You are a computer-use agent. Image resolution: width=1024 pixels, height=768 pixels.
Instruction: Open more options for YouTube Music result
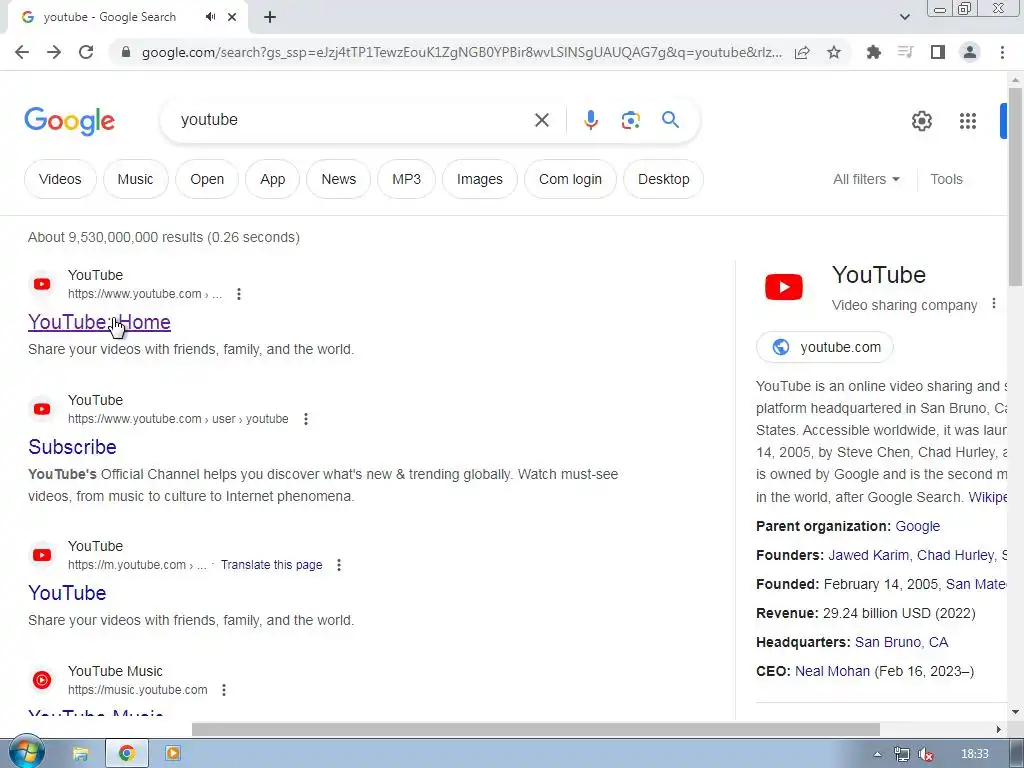[x=224, y=690]
